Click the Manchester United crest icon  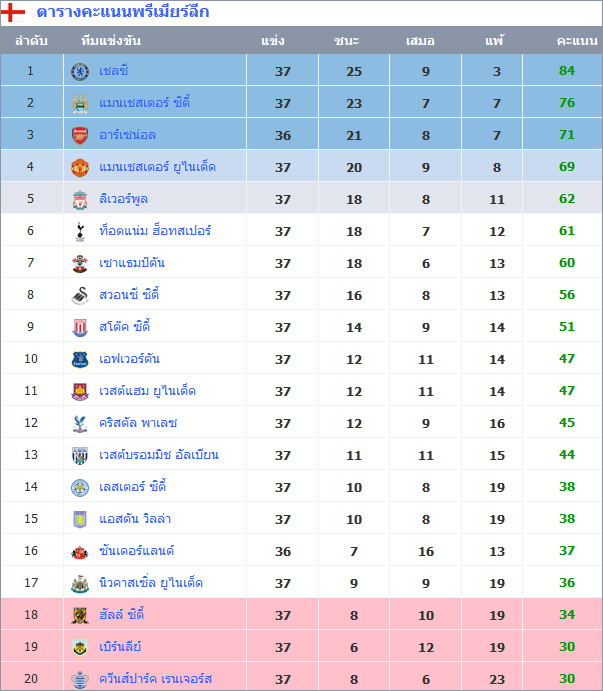click(80, 167)
